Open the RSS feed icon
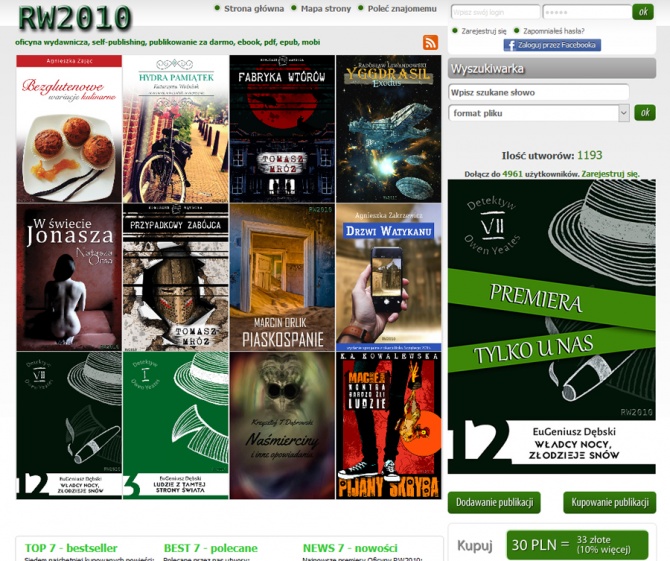Screen dimensions: 670x561 click(430, 42)
